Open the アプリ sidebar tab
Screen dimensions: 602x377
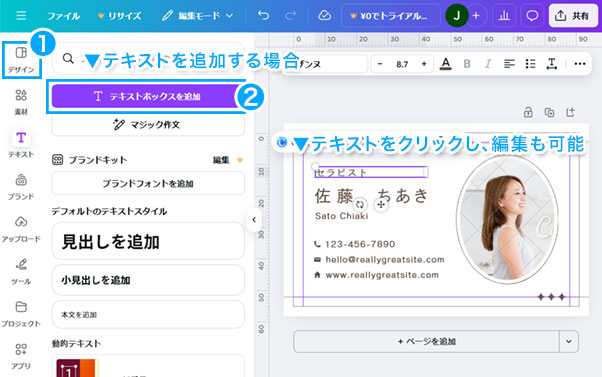point(21,356)
